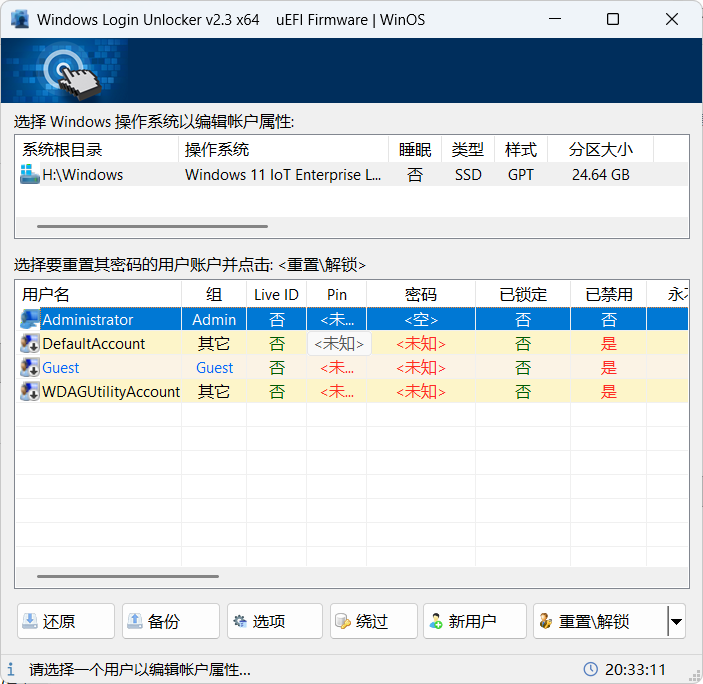Click the Administrator user account icon
Screen dimensions: 703x684
click(x=30, y=319)
